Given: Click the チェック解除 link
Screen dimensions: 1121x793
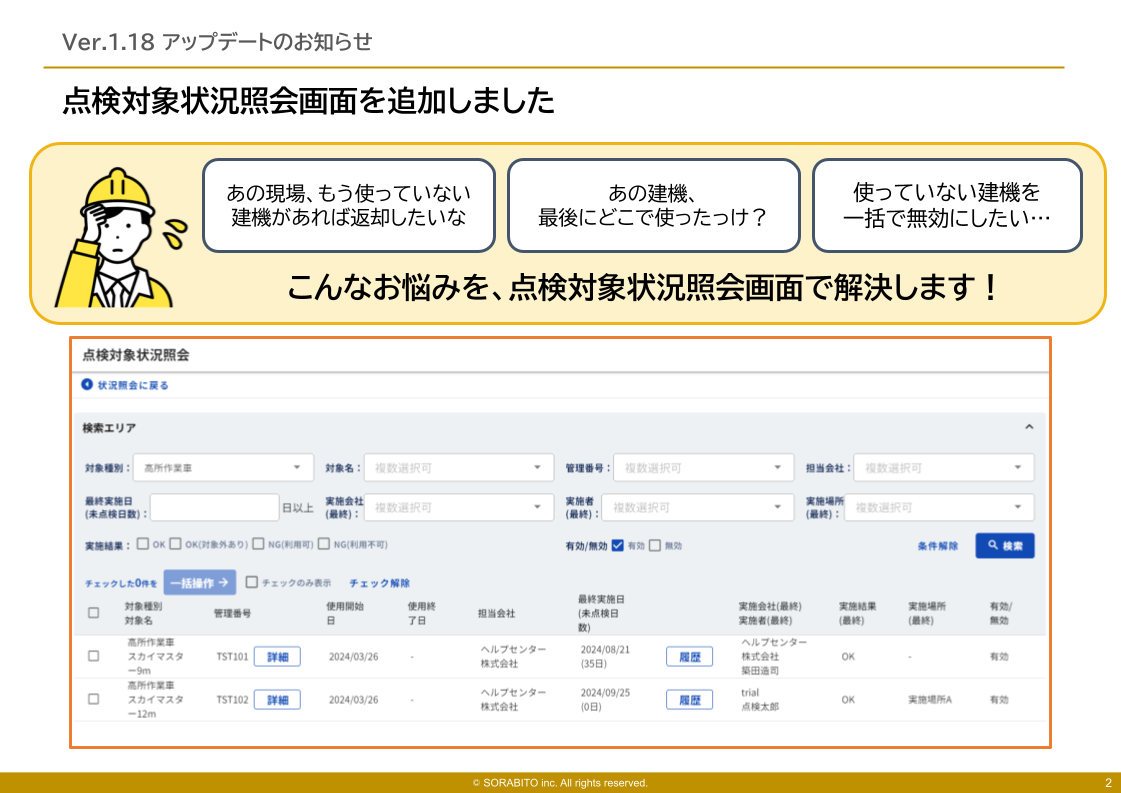Looking at the screenshot, I should coord(381,580).
